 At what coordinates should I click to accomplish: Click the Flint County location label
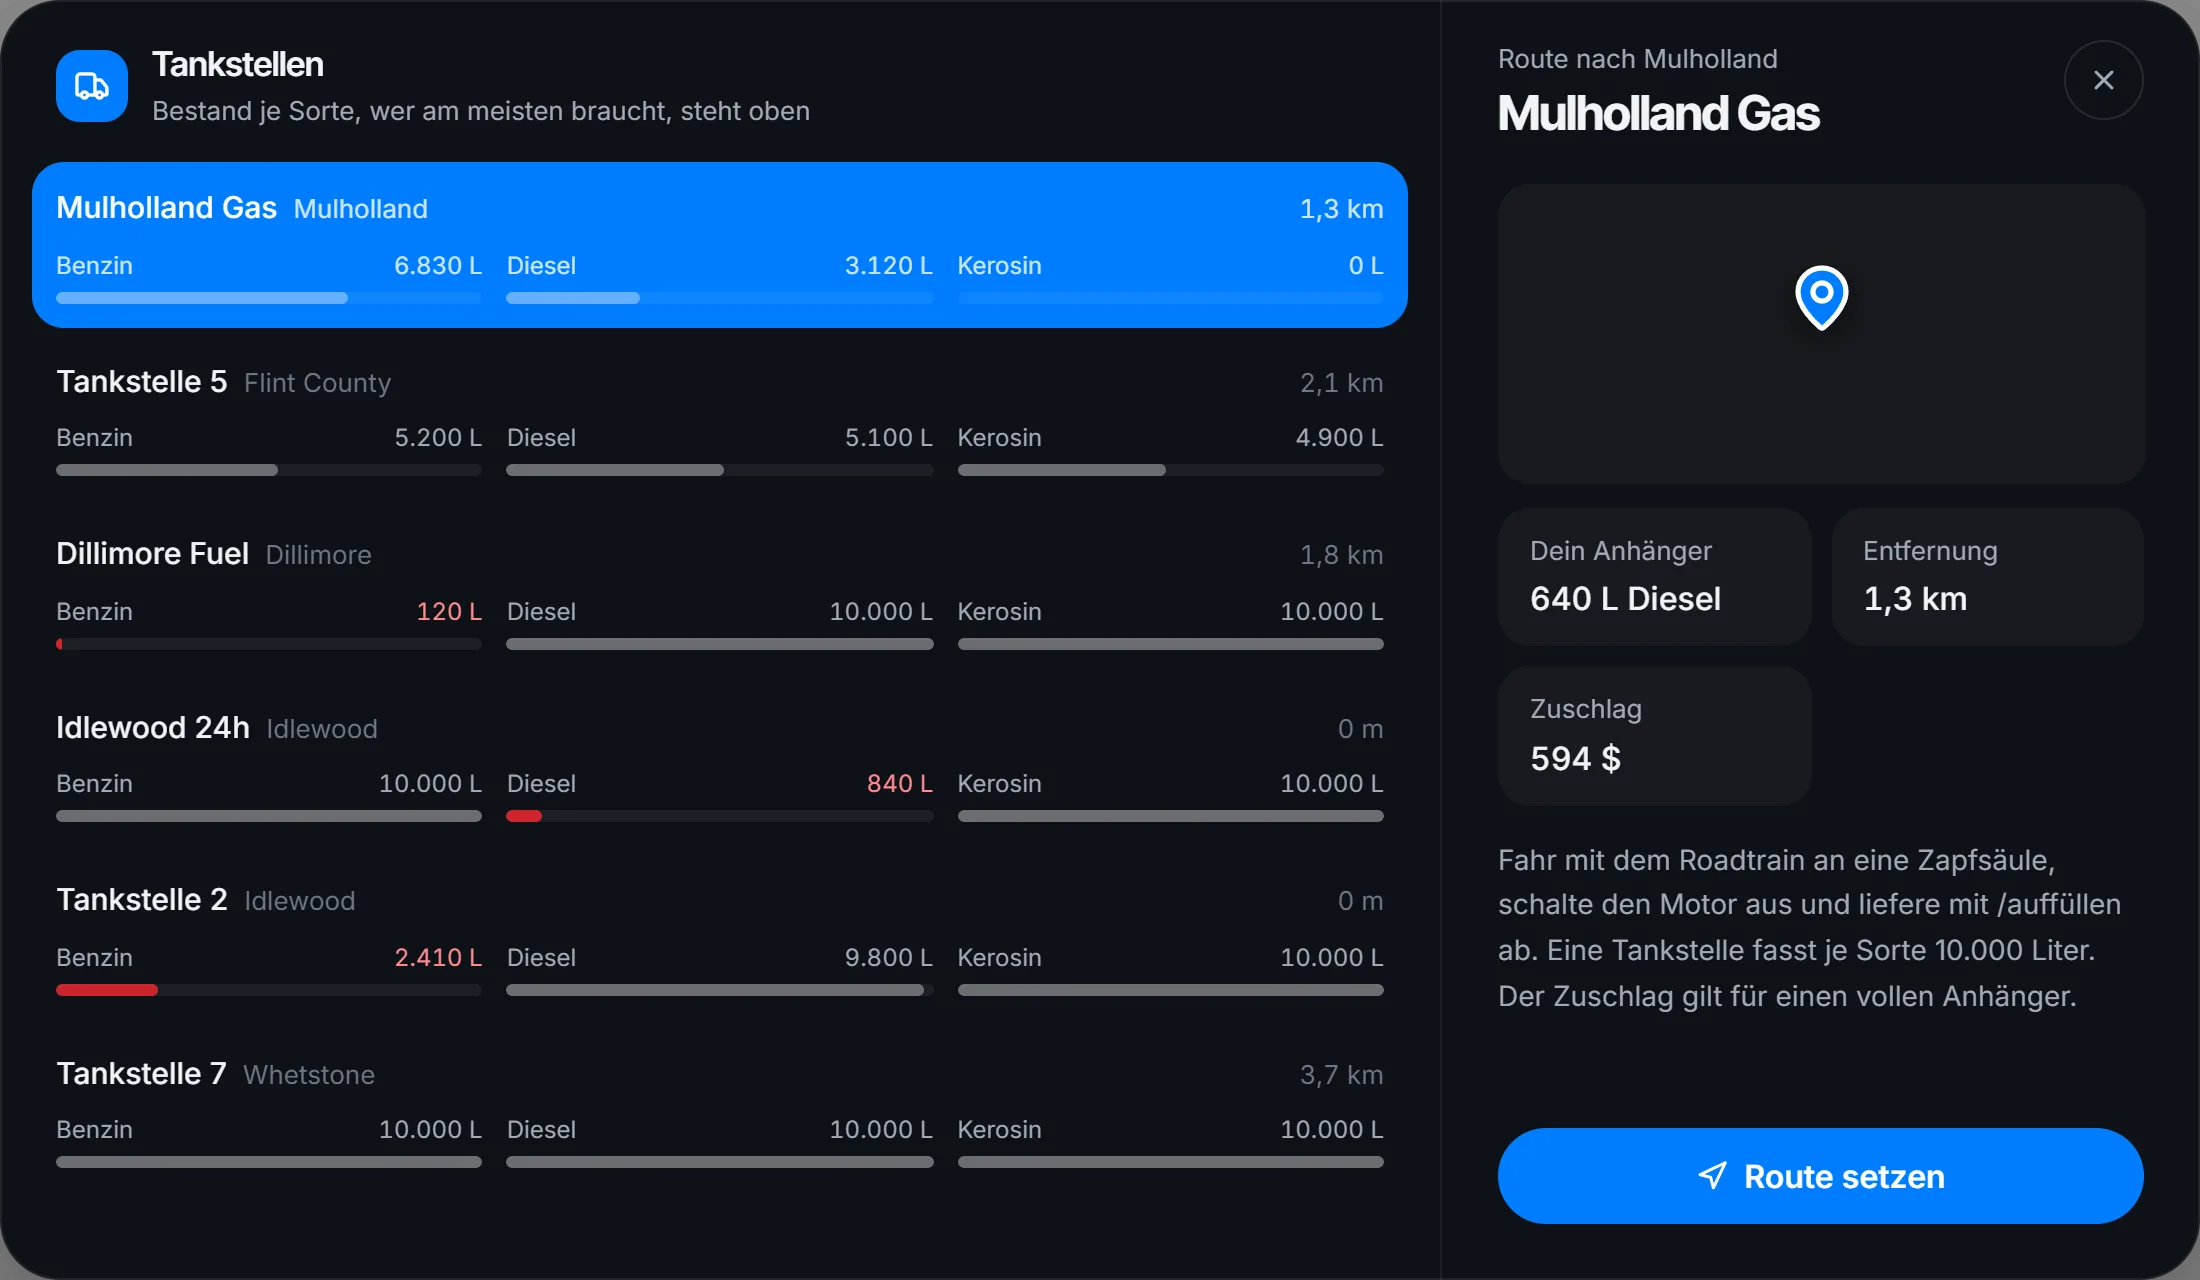coord(318,383)
